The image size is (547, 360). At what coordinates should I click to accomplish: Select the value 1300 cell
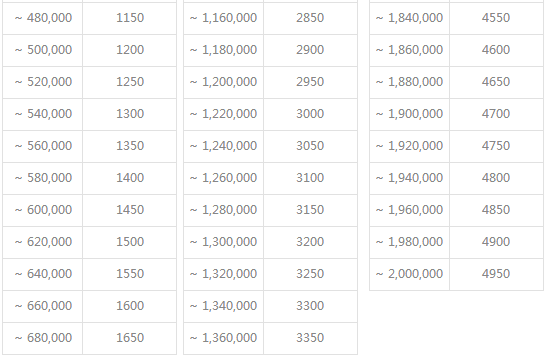pyautogui.click(x=129, y=114)
